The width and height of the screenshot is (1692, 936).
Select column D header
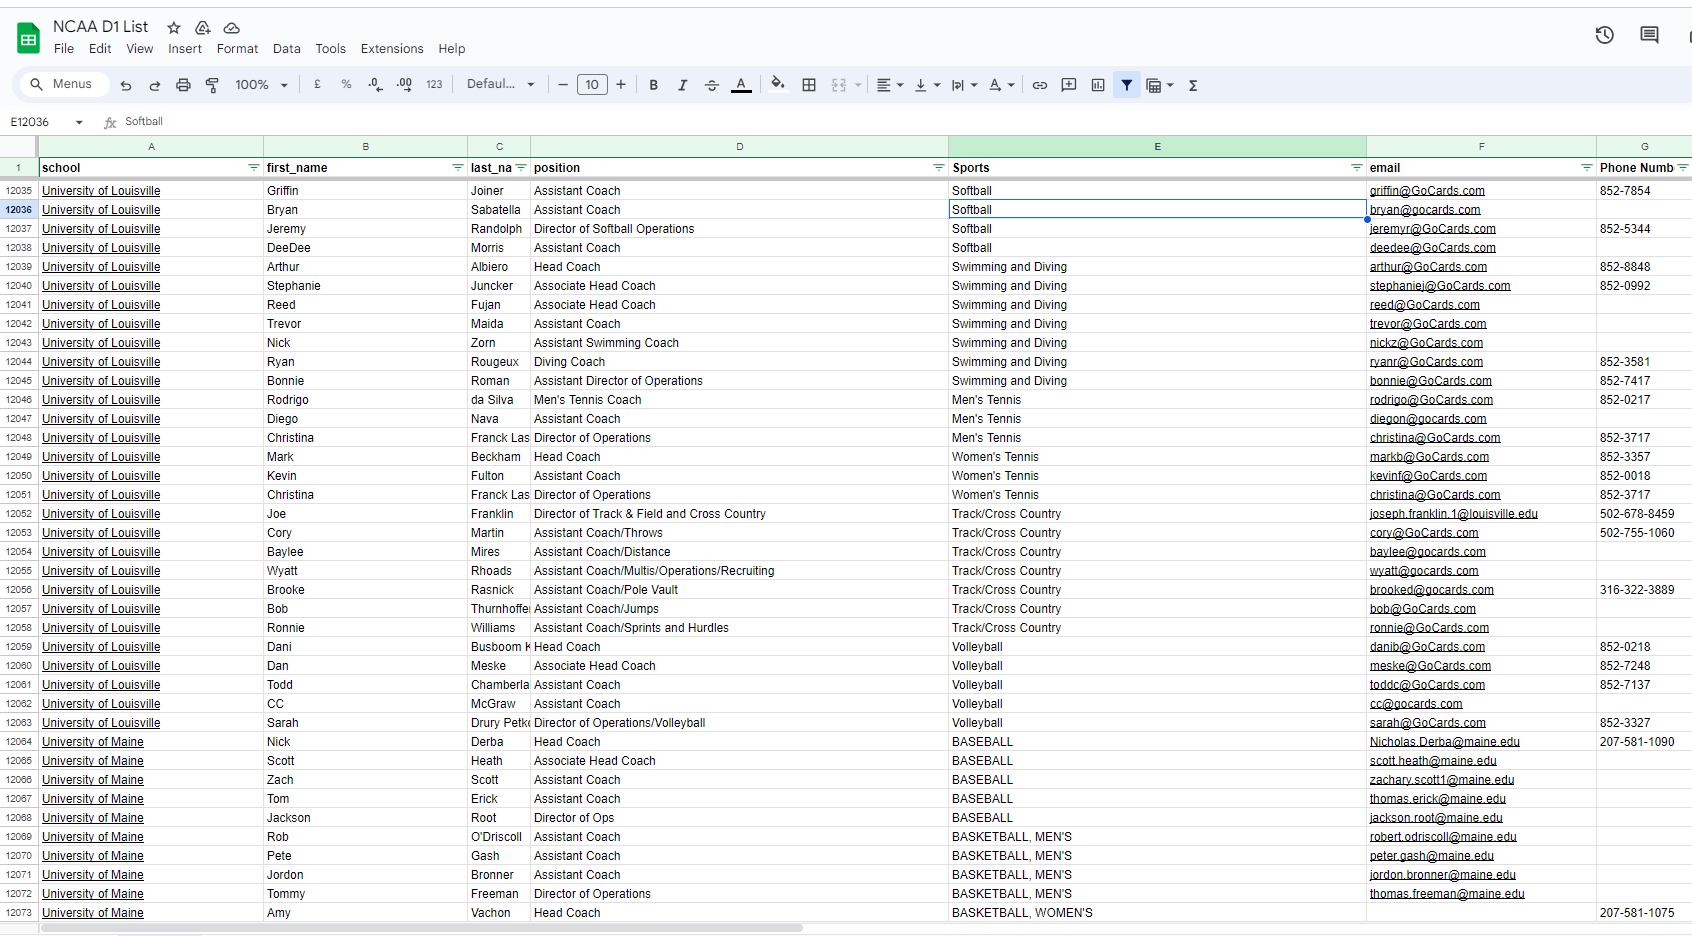click(740, 147)
